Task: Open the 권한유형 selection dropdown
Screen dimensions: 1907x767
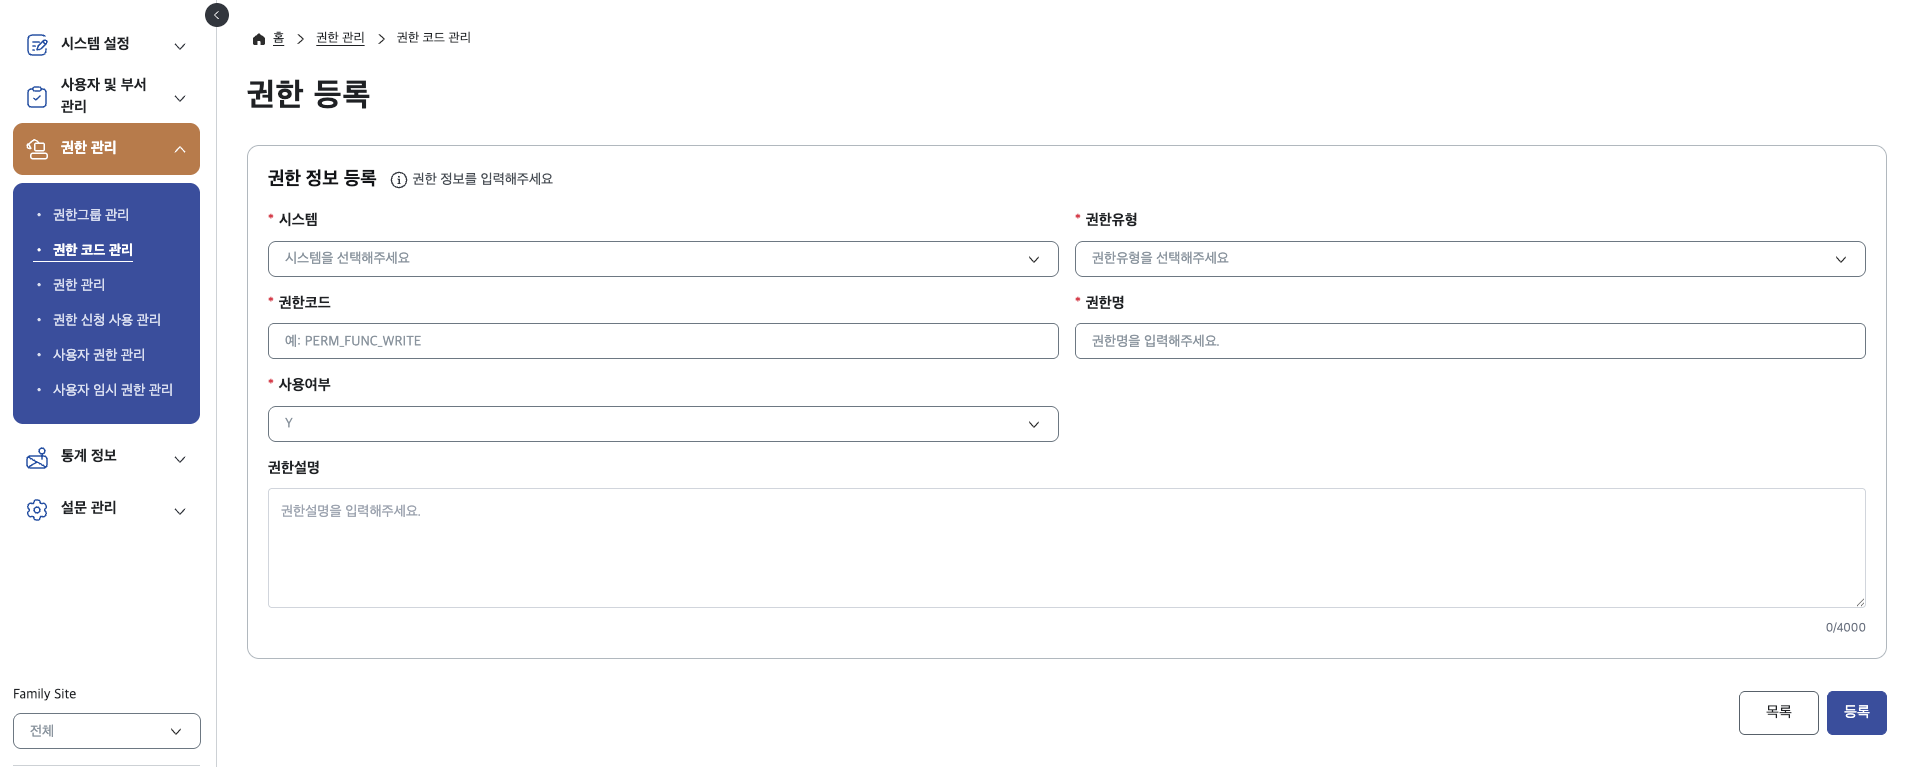Action: point(1469,259)
